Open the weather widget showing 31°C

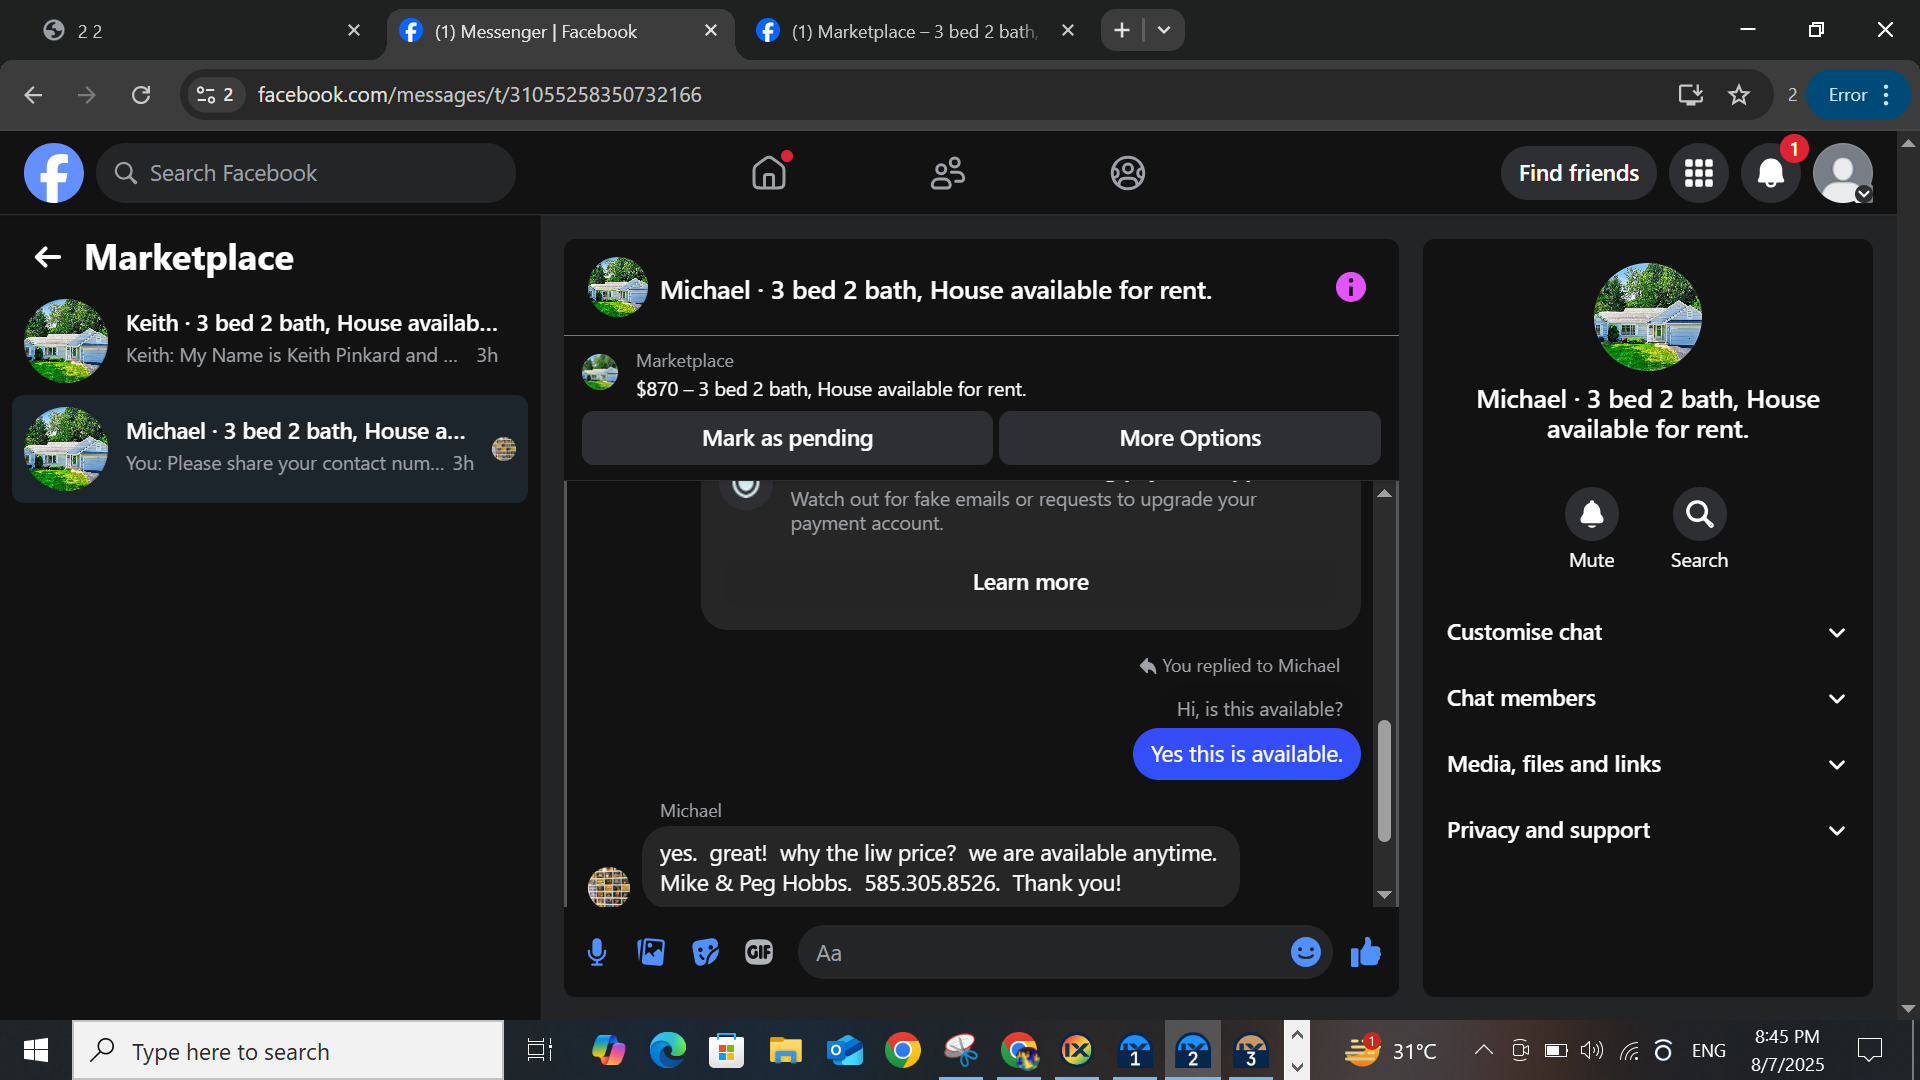[x=1390, y=1050]
